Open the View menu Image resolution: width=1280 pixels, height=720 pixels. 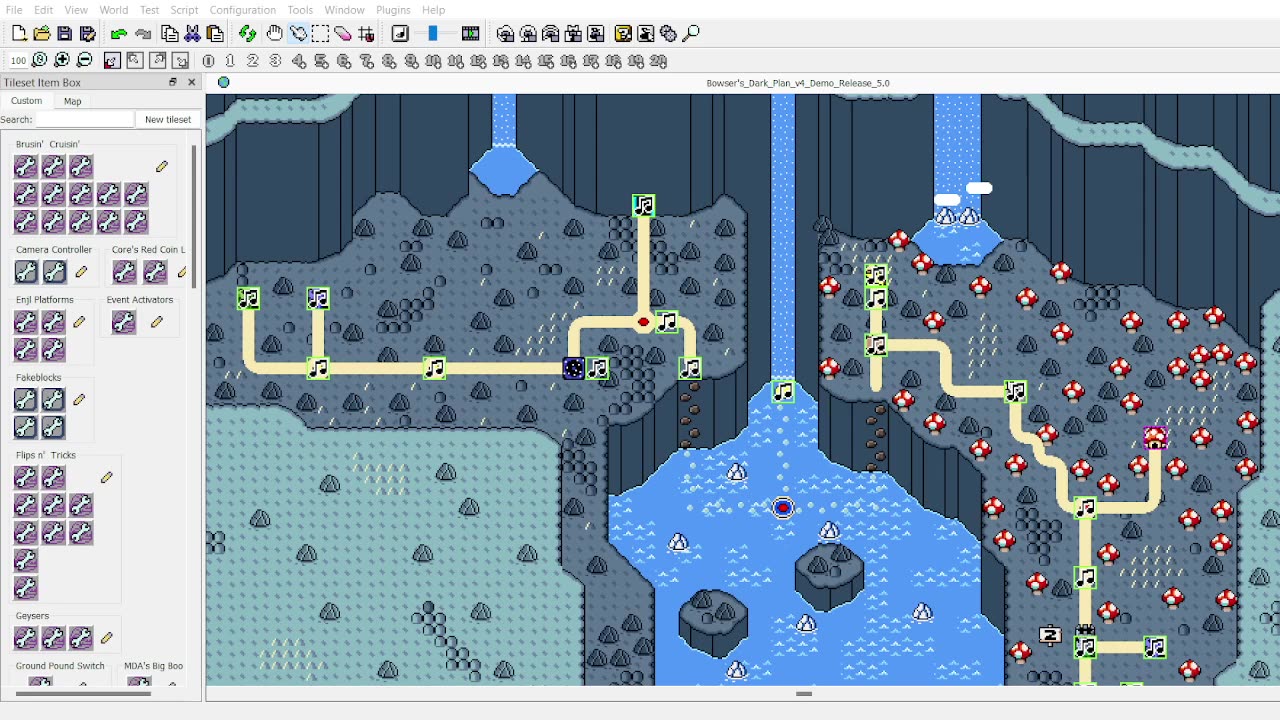76,10
